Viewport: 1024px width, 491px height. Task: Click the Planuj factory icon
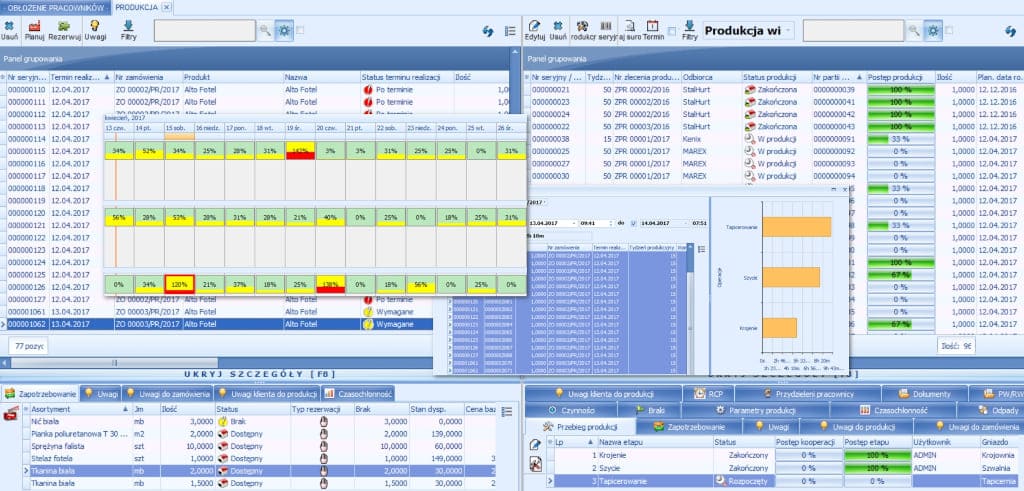pos(34,26)
